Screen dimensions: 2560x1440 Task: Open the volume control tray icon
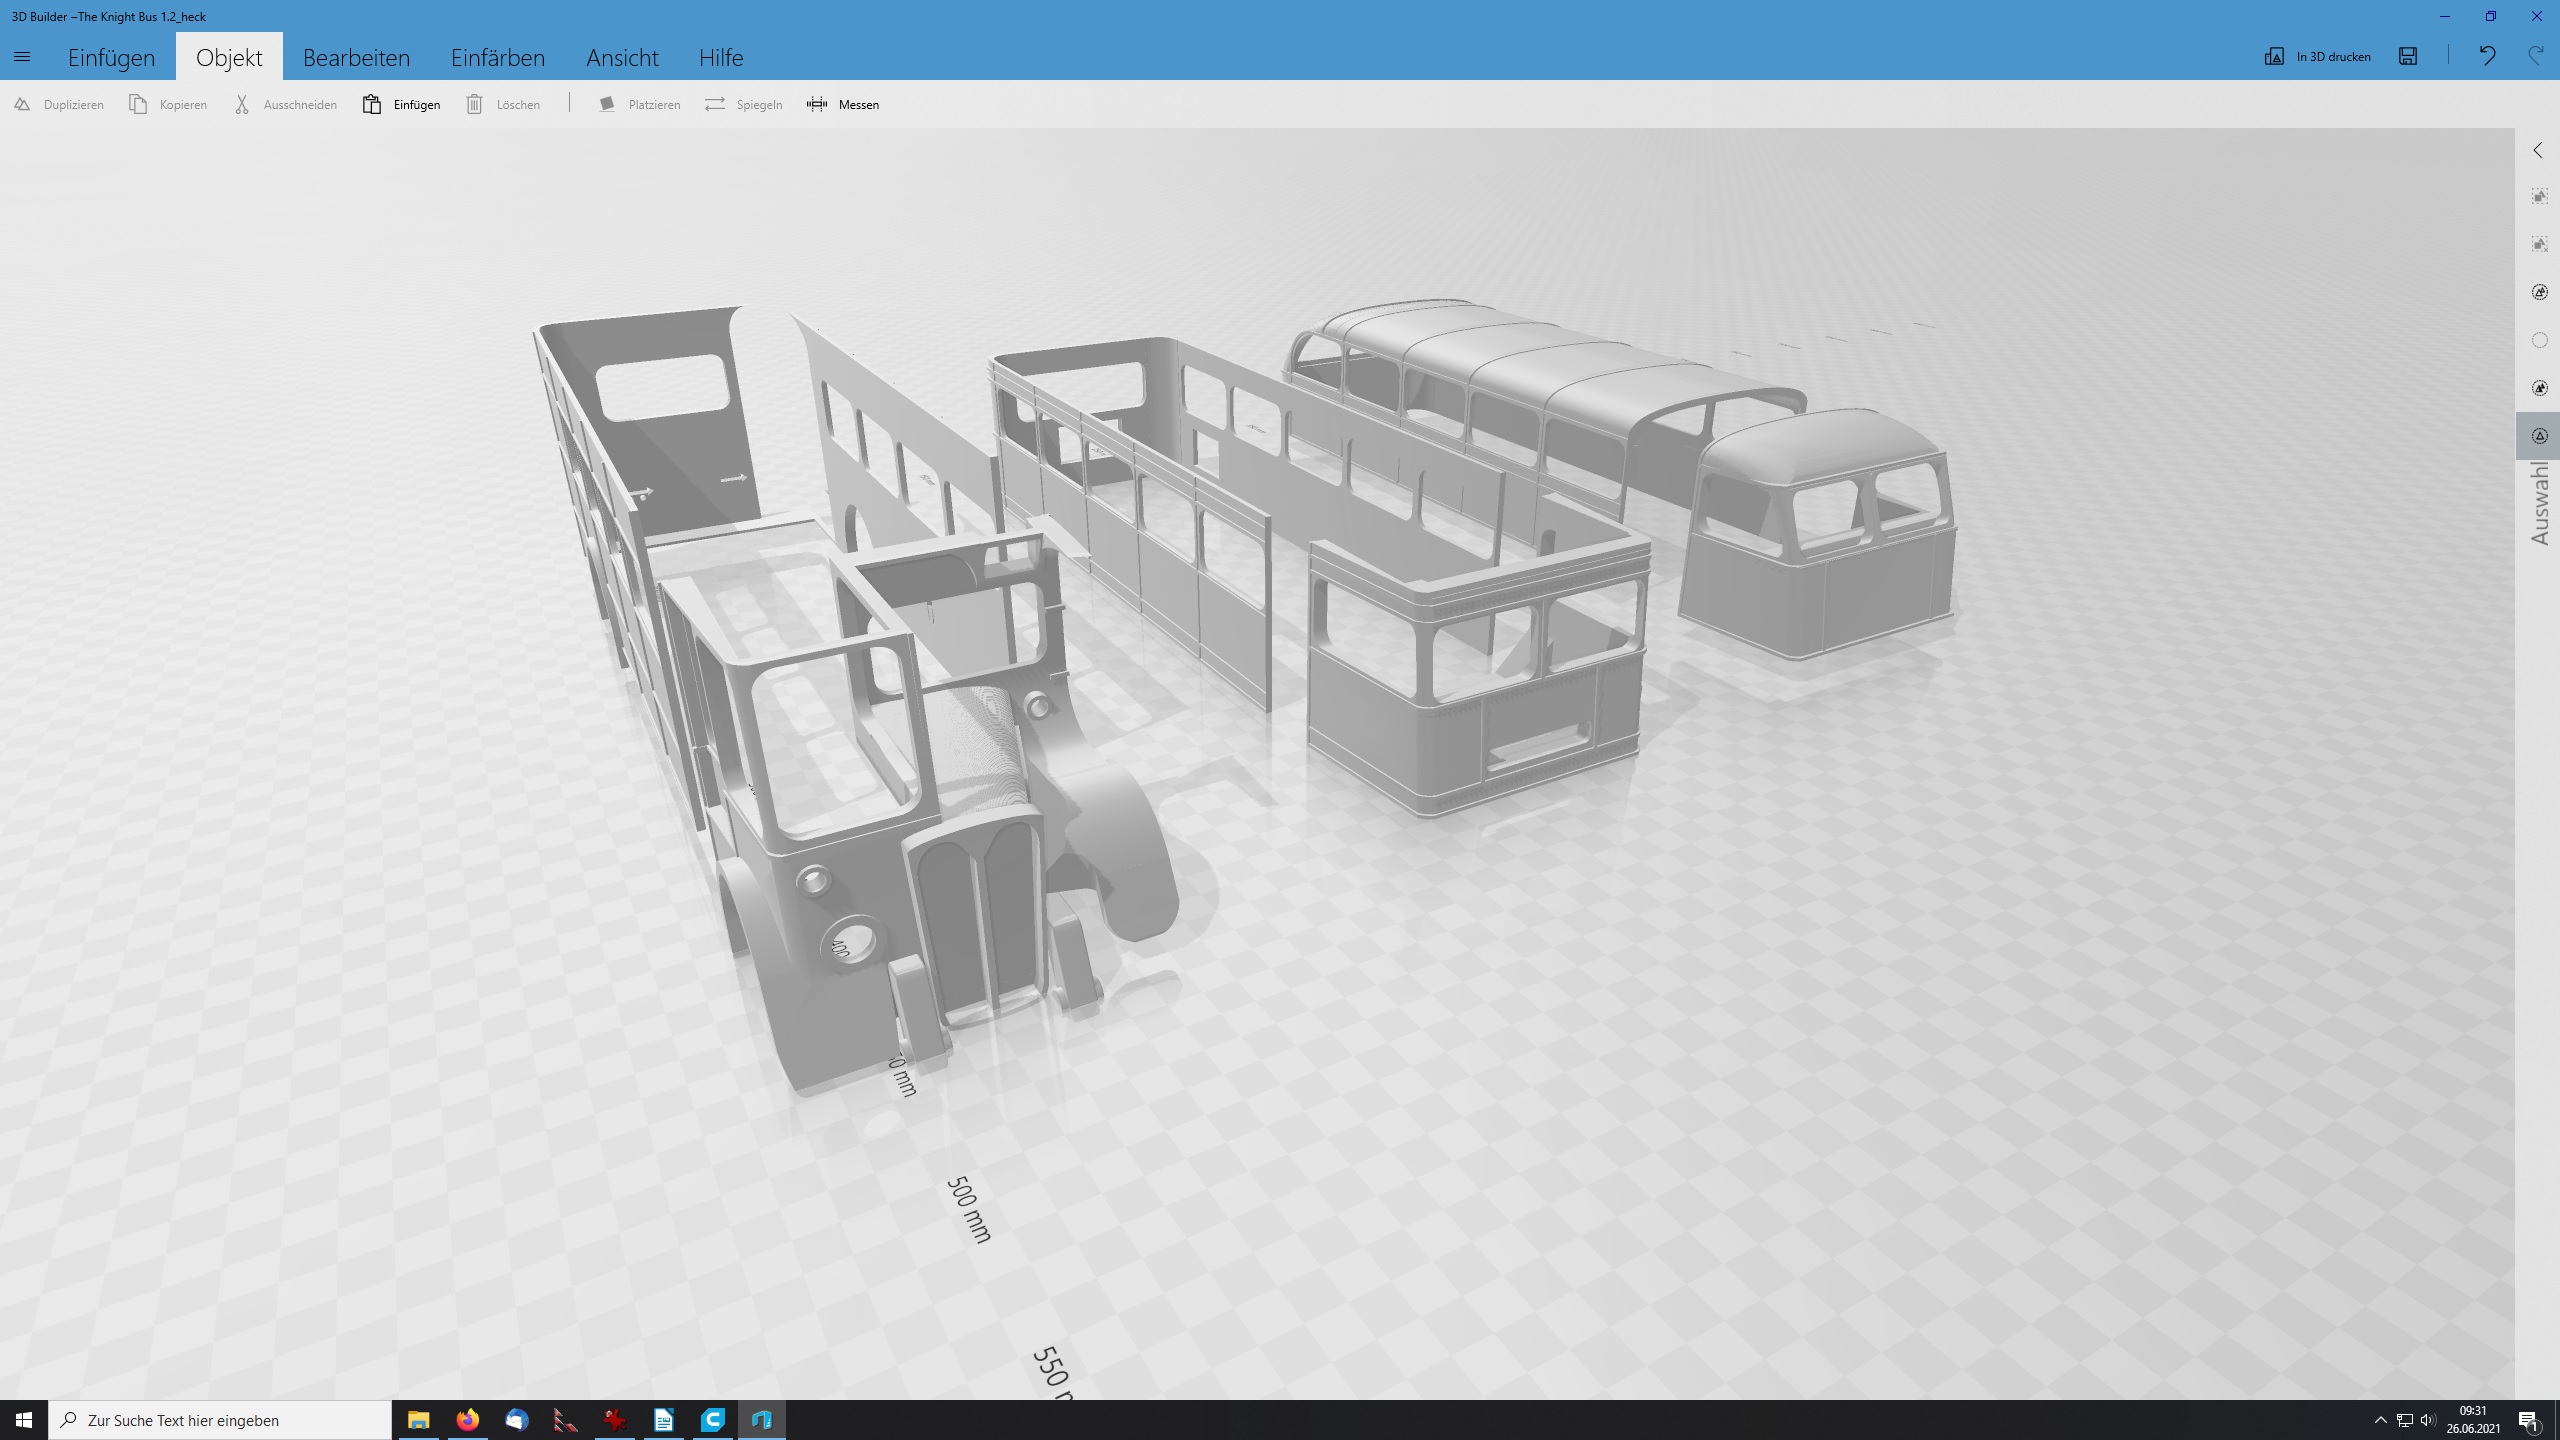point(2427,1420)
